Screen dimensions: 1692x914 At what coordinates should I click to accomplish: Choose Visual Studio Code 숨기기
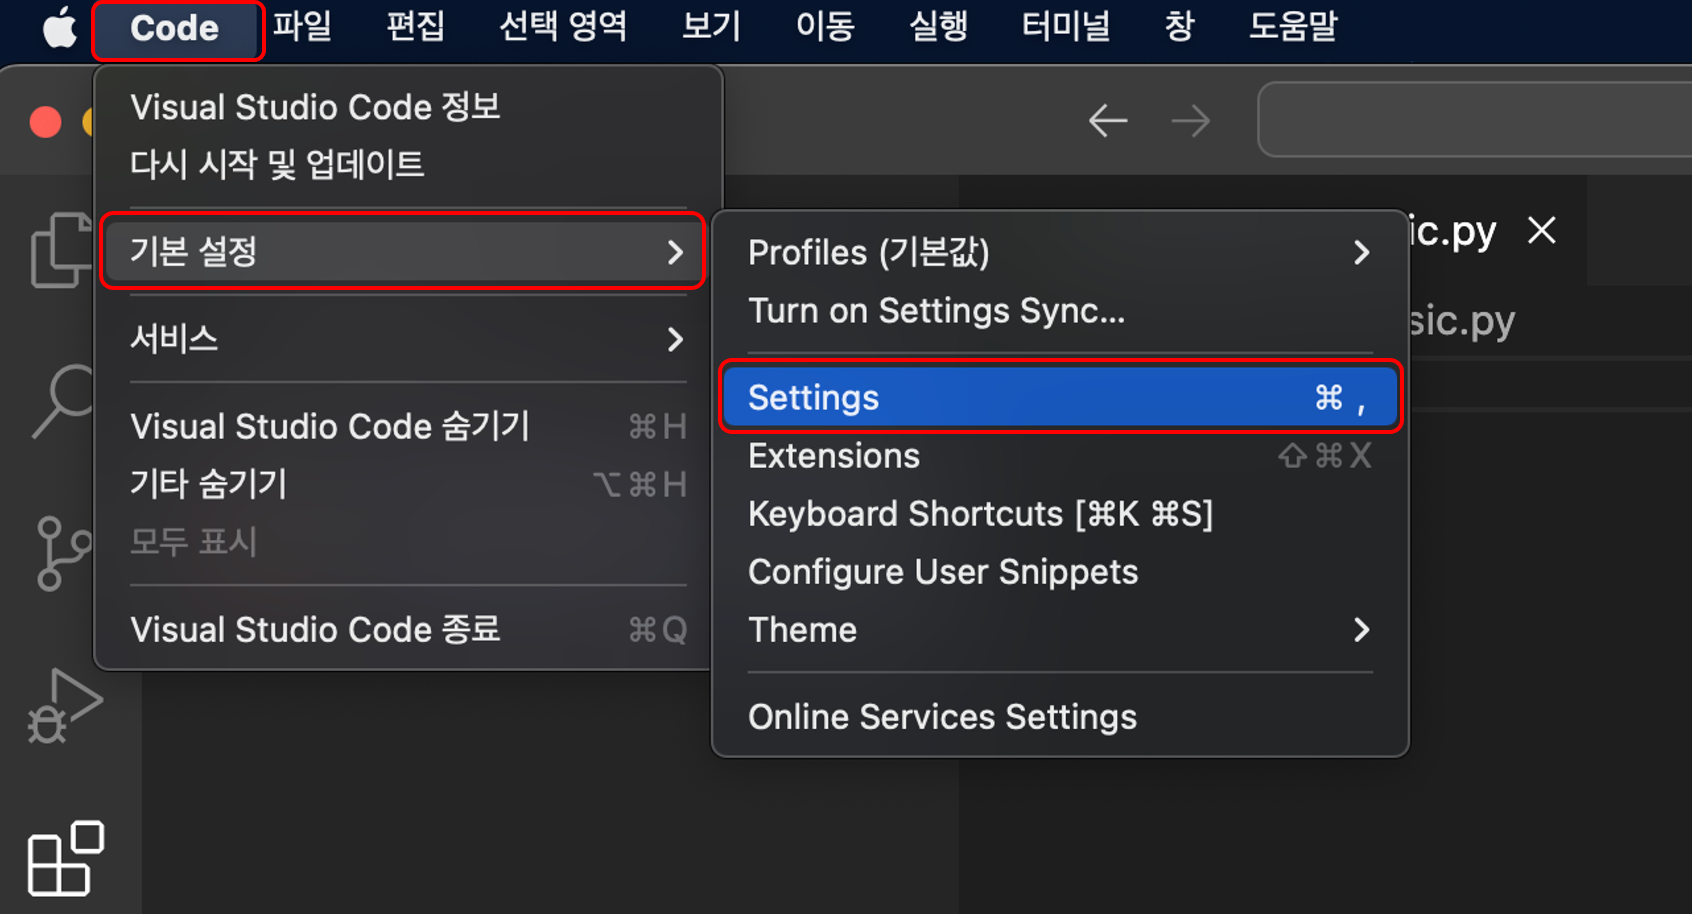tap(408, 427)
